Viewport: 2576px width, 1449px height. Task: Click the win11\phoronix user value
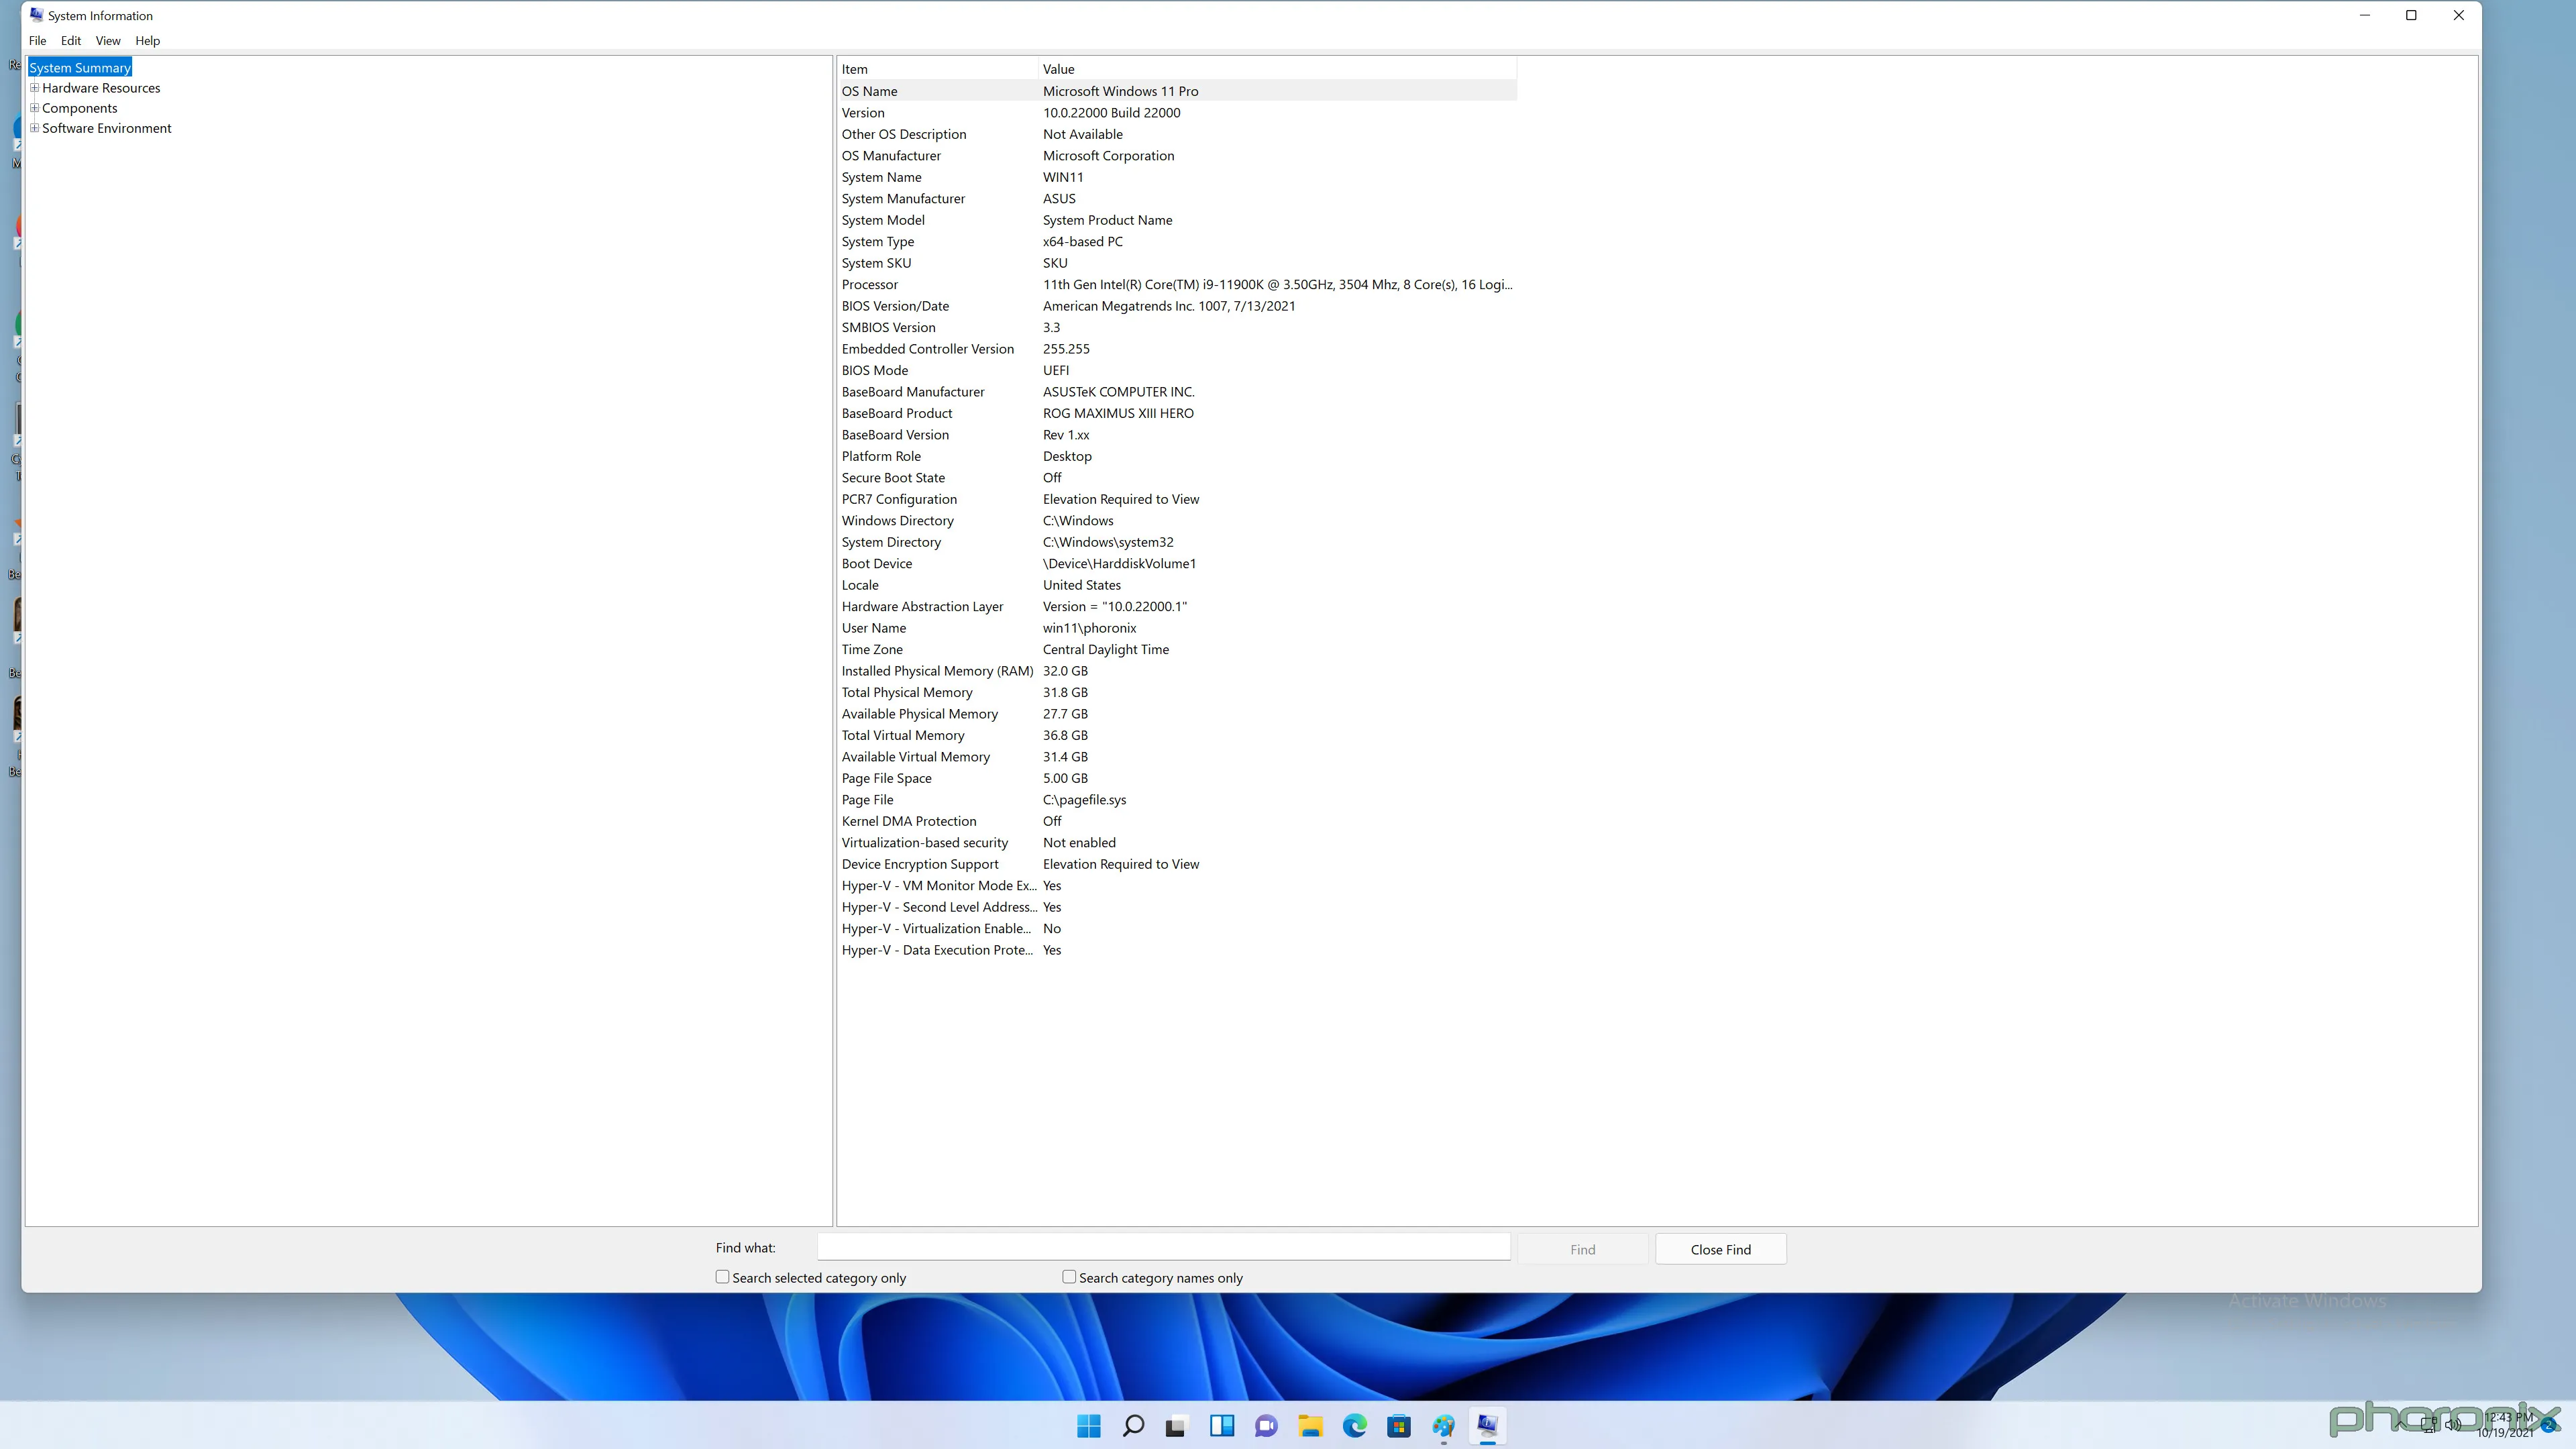tap(1090, 629)
